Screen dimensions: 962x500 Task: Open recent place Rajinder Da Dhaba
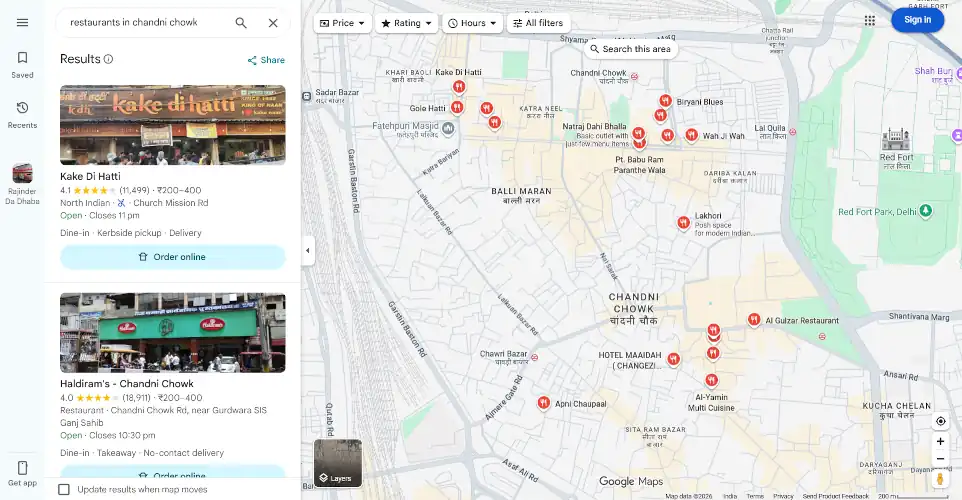click(22, 184)
